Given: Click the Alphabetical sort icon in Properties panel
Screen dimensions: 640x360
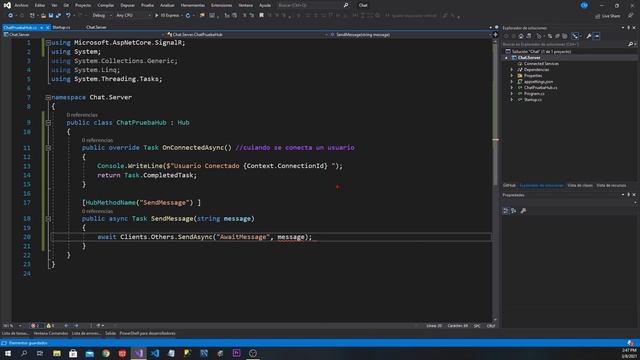Looking at the screenshot, I should pyautogui.click(x=514, y=211).
